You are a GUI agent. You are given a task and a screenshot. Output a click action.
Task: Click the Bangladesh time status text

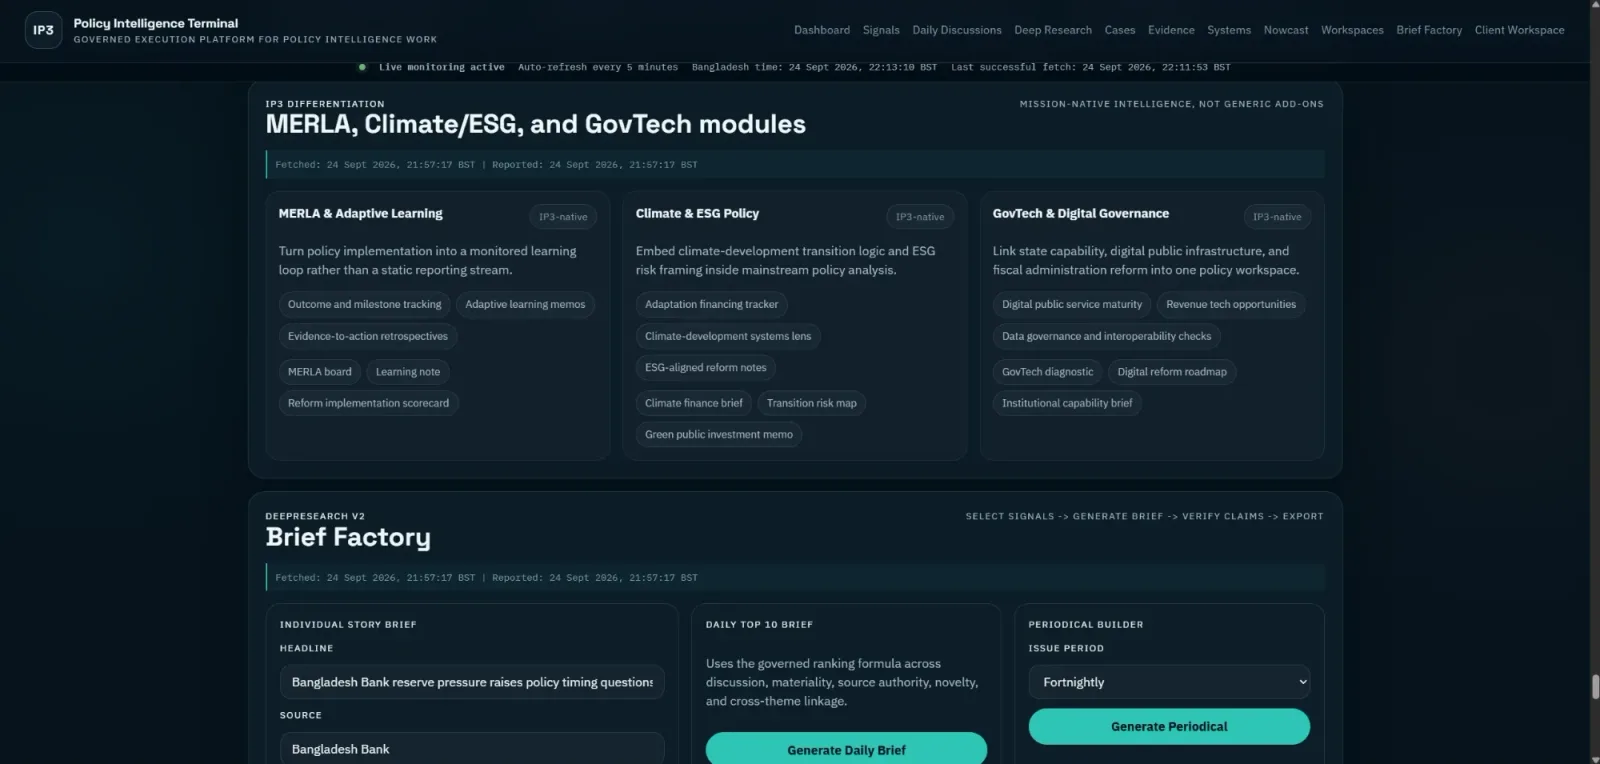pyautogui.click(x=814, y=67)
